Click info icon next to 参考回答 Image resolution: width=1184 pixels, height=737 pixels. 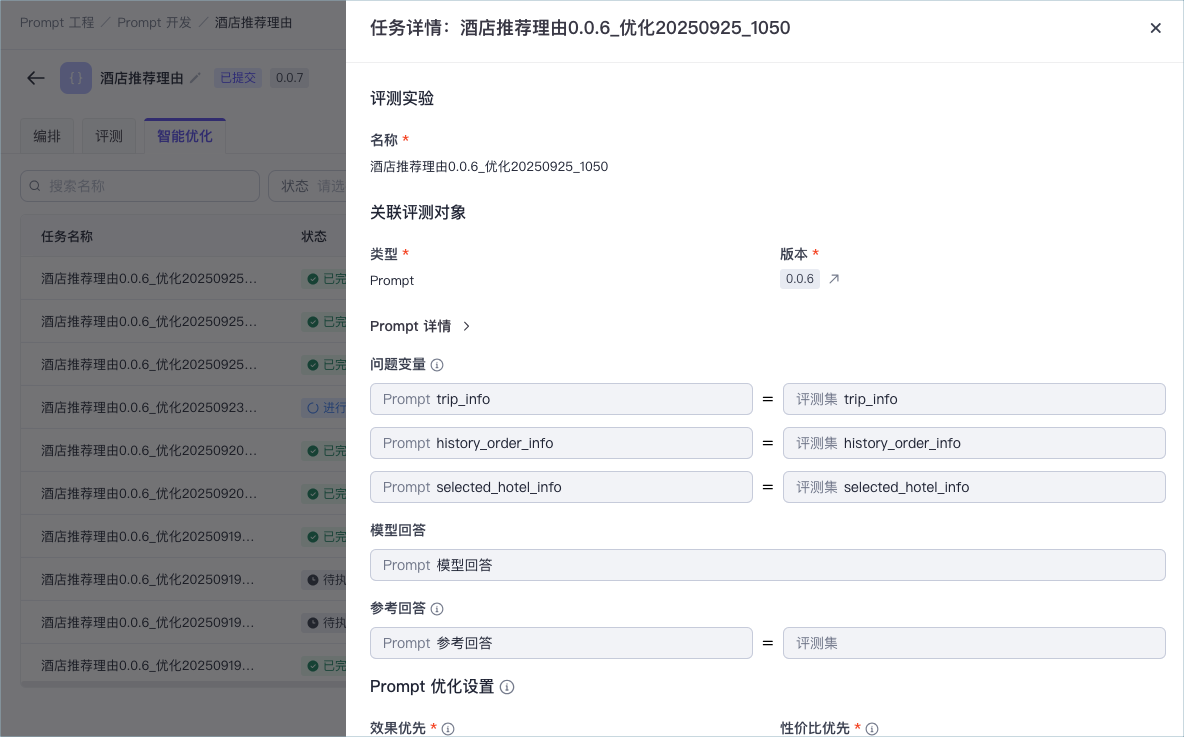[437, 609]
